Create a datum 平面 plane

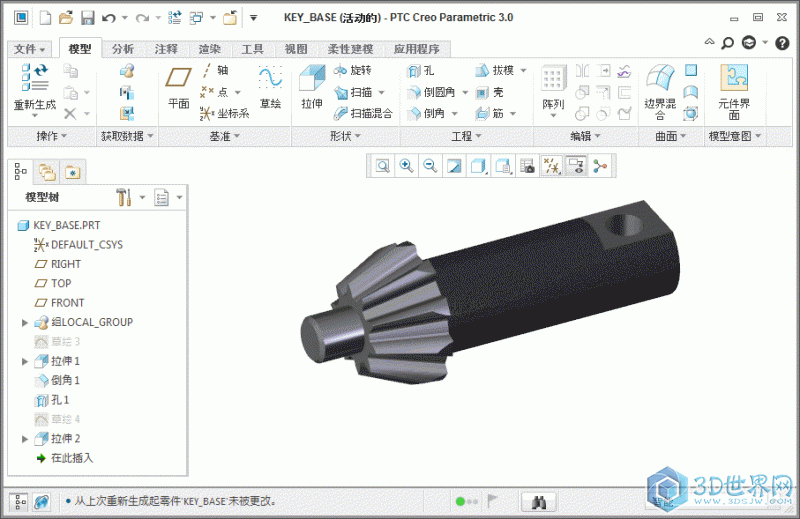[x=179, y=88]
